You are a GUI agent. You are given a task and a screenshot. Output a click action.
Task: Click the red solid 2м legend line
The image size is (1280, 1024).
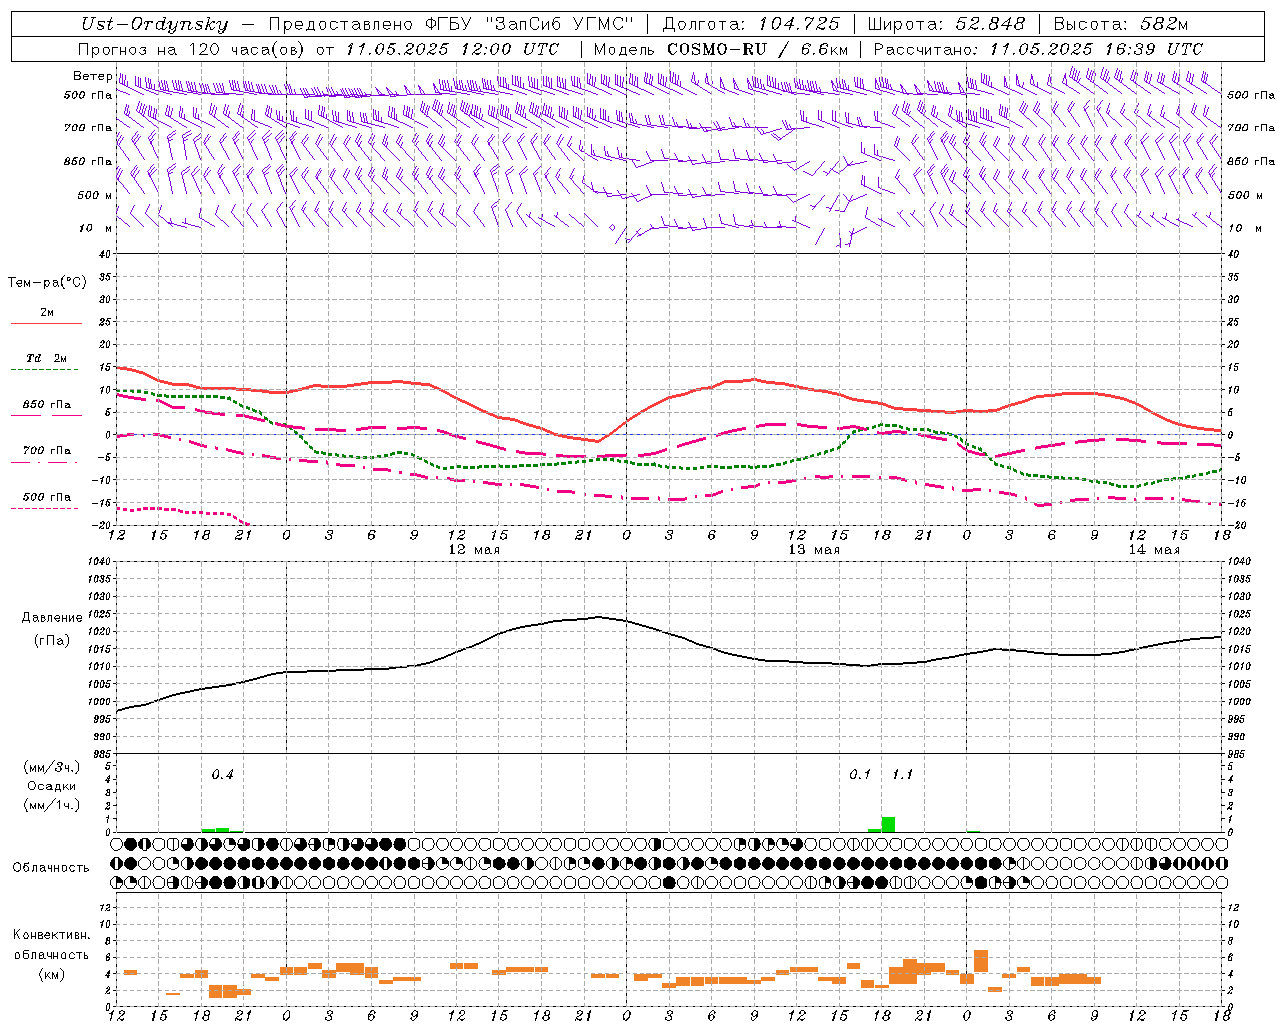[46, 323]
